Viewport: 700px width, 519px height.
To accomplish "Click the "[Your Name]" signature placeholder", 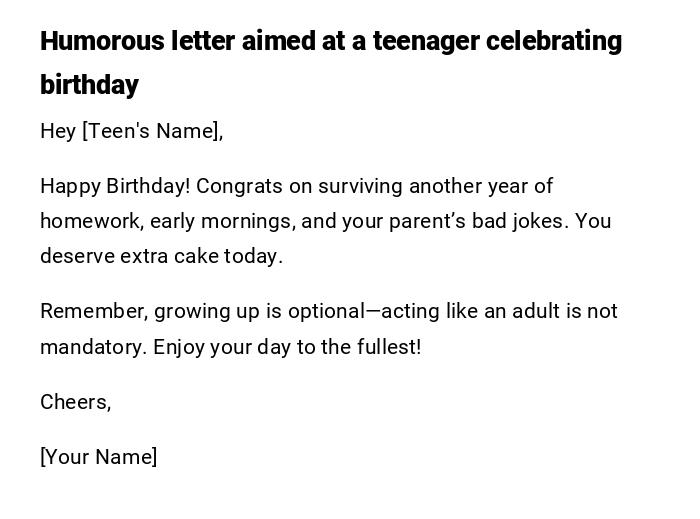I will click(x=98, y=457).
